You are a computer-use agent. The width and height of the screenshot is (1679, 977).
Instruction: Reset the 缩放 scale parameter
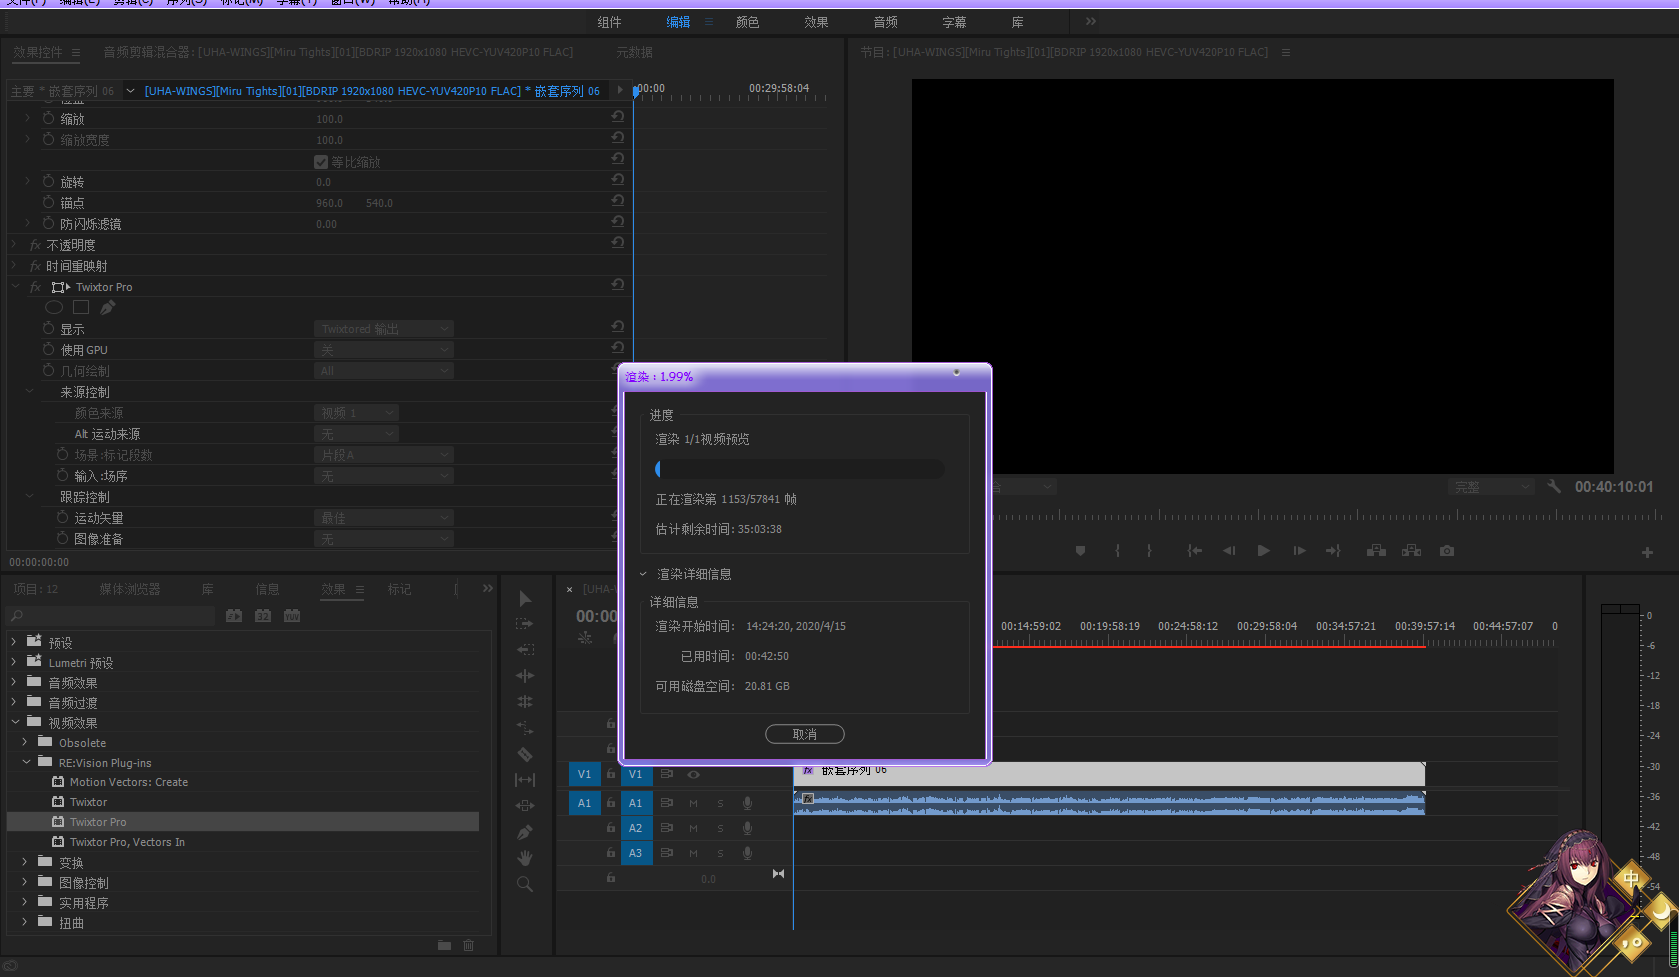click(x=617, y=117)
